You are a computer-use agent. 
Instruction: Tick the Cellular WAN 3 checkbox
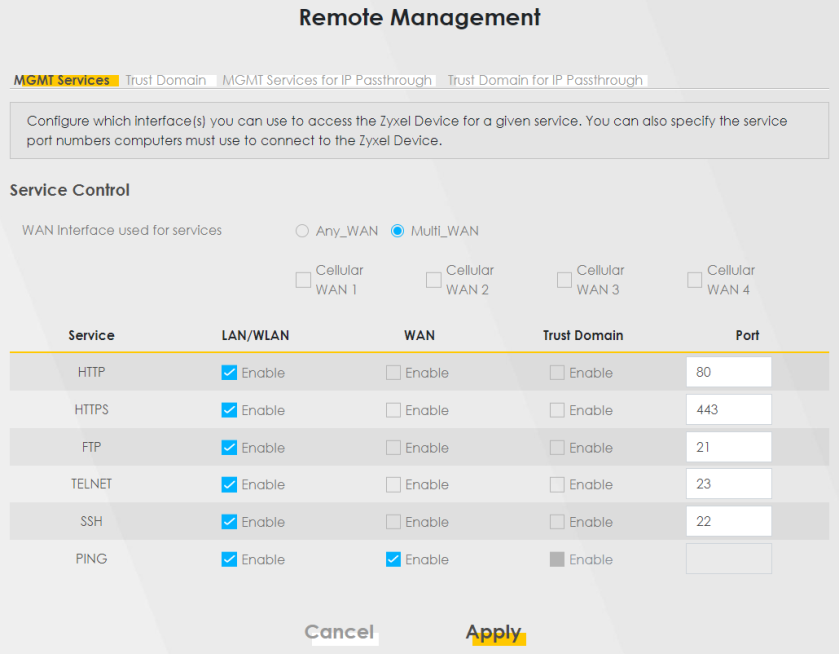564,280
